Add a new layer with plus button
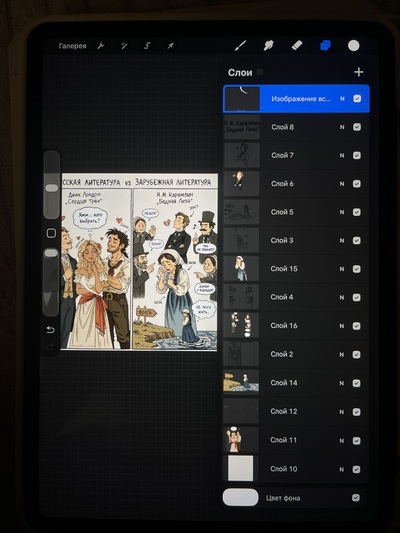 pyautogui.click(x=359, y=72)
